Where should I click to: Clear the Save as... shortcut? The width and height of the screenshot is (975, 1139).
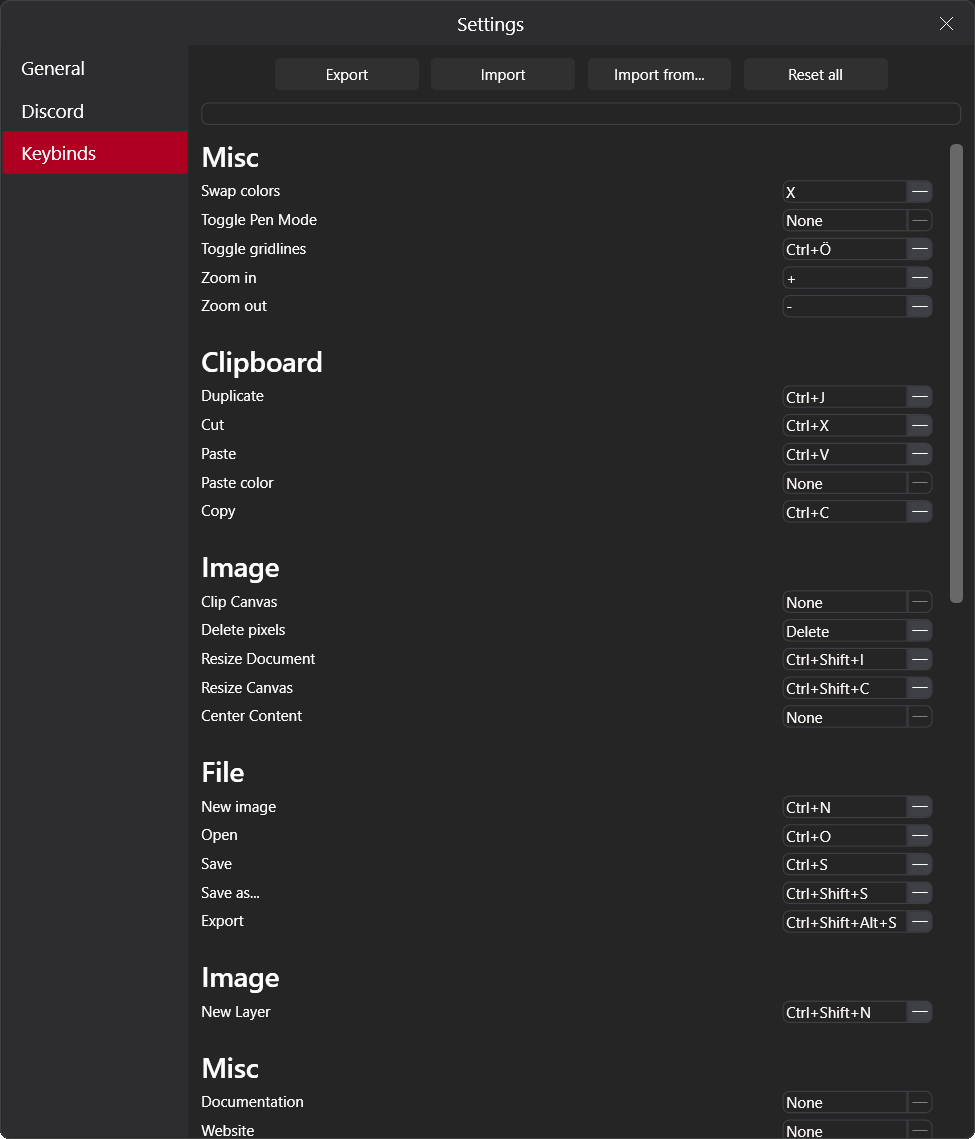[x=919, y=893]
